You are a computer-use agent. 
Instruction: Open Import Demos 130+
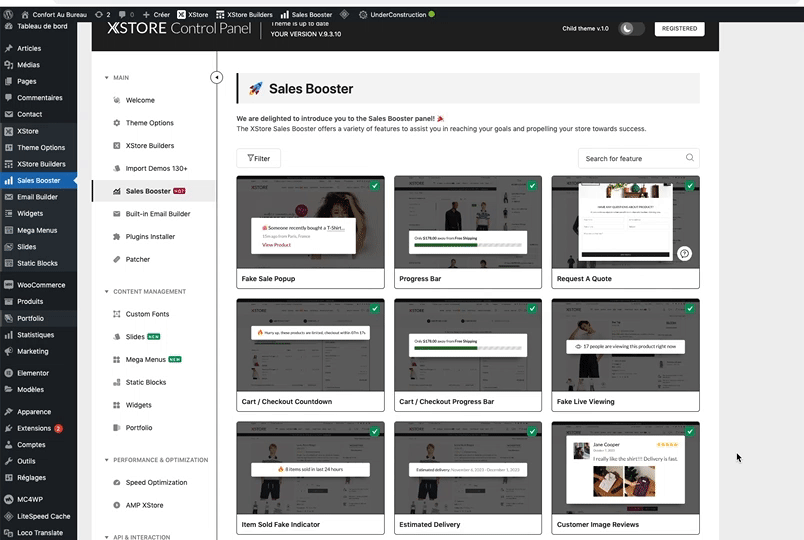tap(156, 168)
